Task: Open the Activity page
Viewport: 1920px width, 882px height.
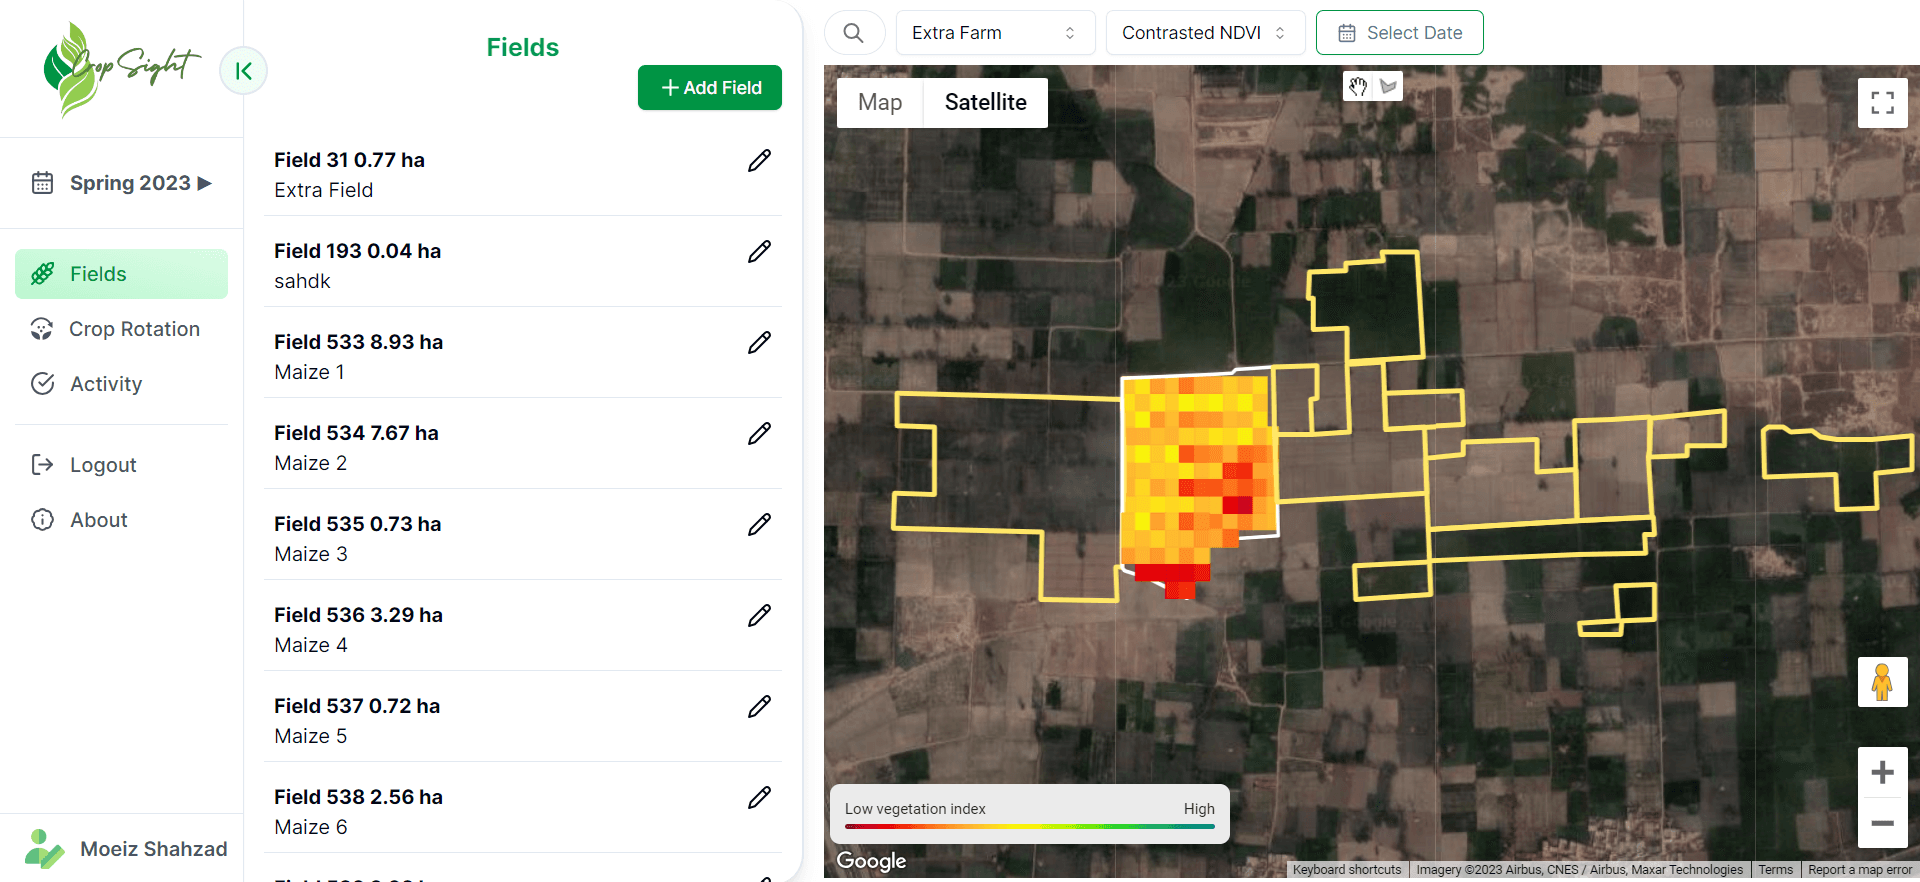Action: (x=121, y=384)
